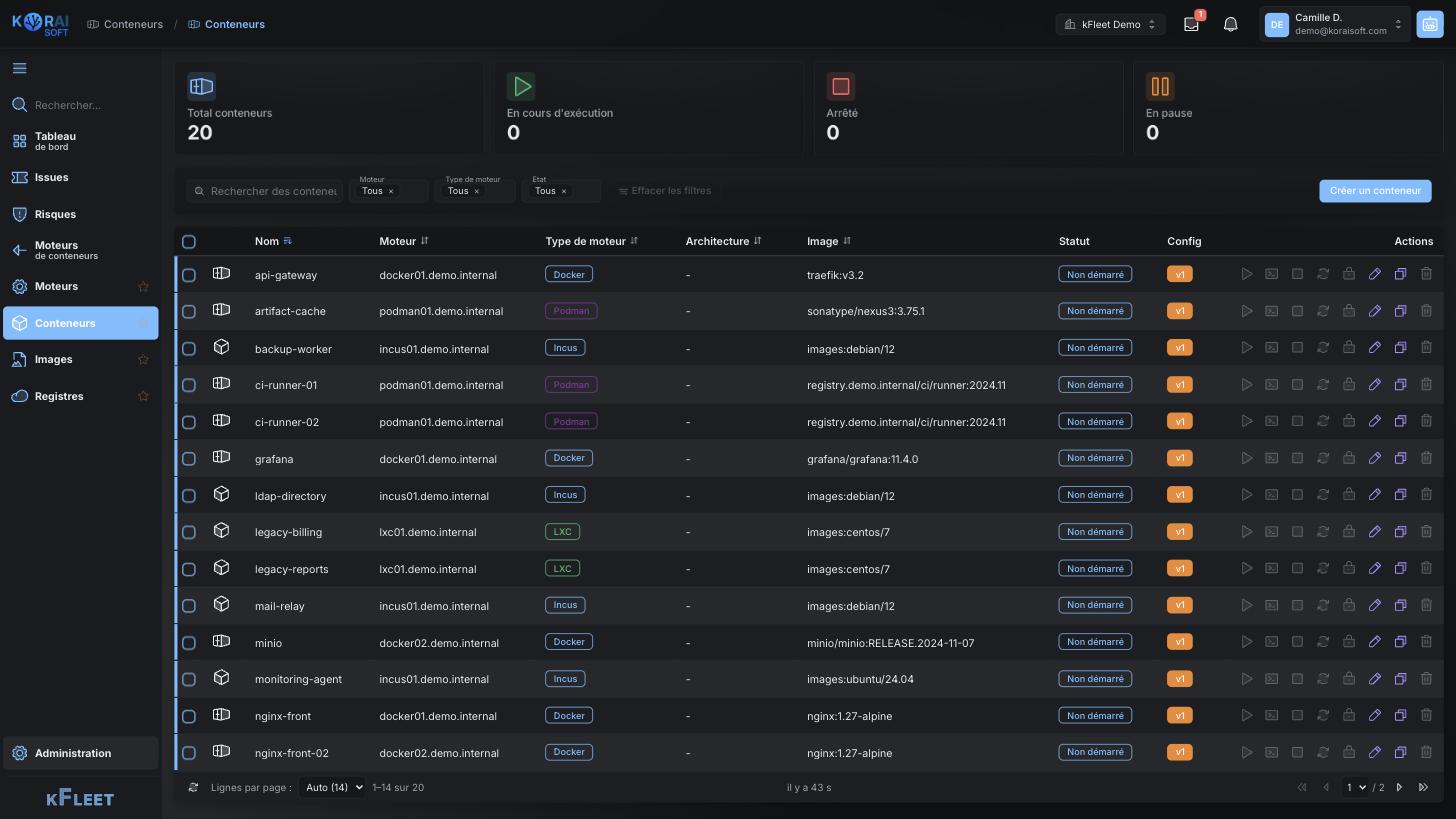Viewport: 1456px width, 819px height.
Task: Click the lock icon for legacy-billing
Action: 1348,532
